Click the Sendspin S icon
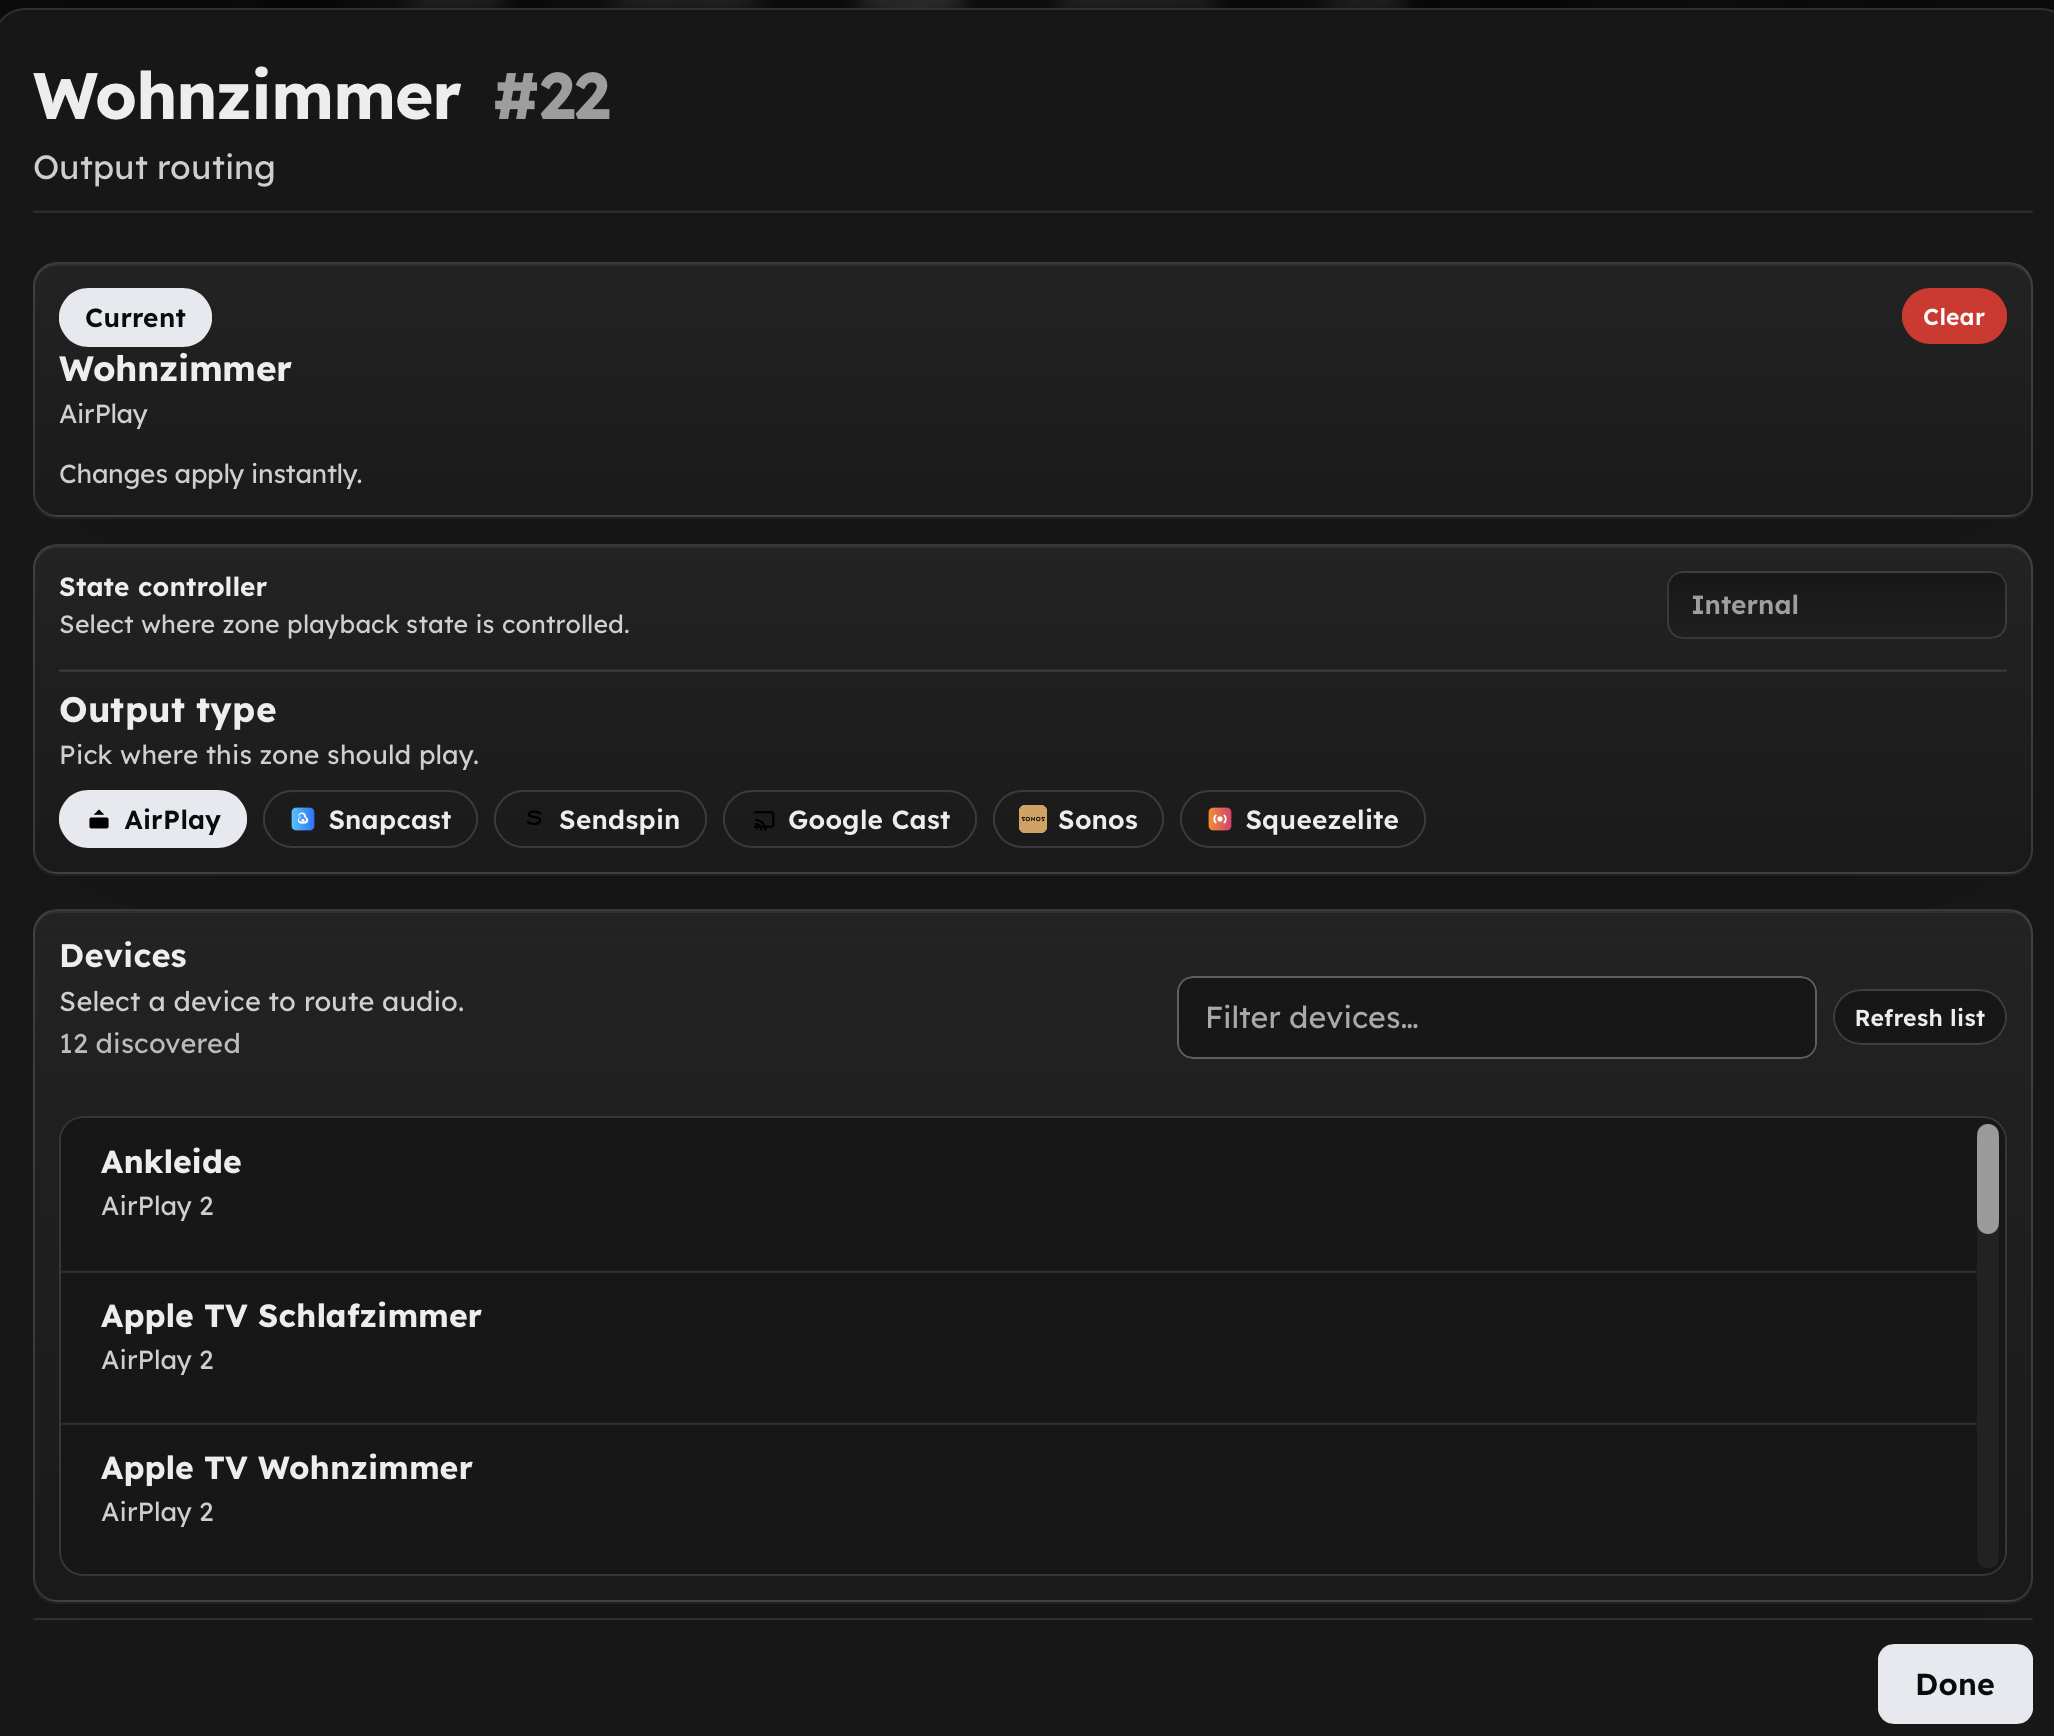 coord(534,819)
